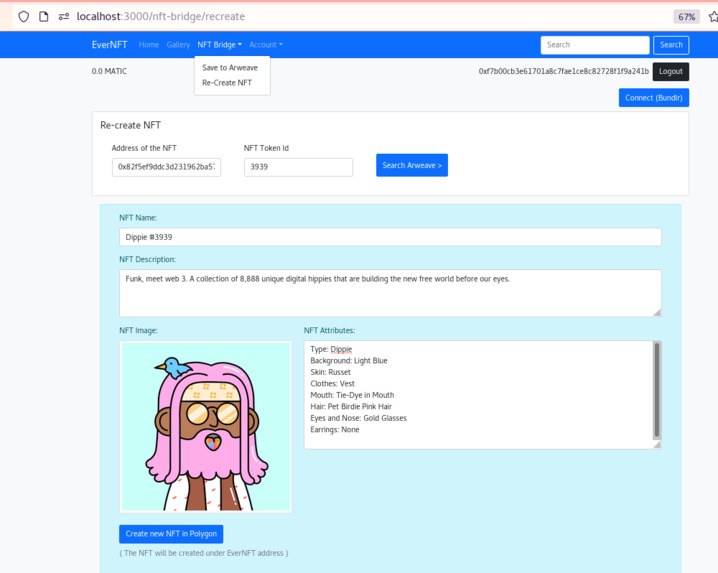Click the navbar Search button
The width and height of the screenshot is (718, 573).
click(x=671, y=45)
